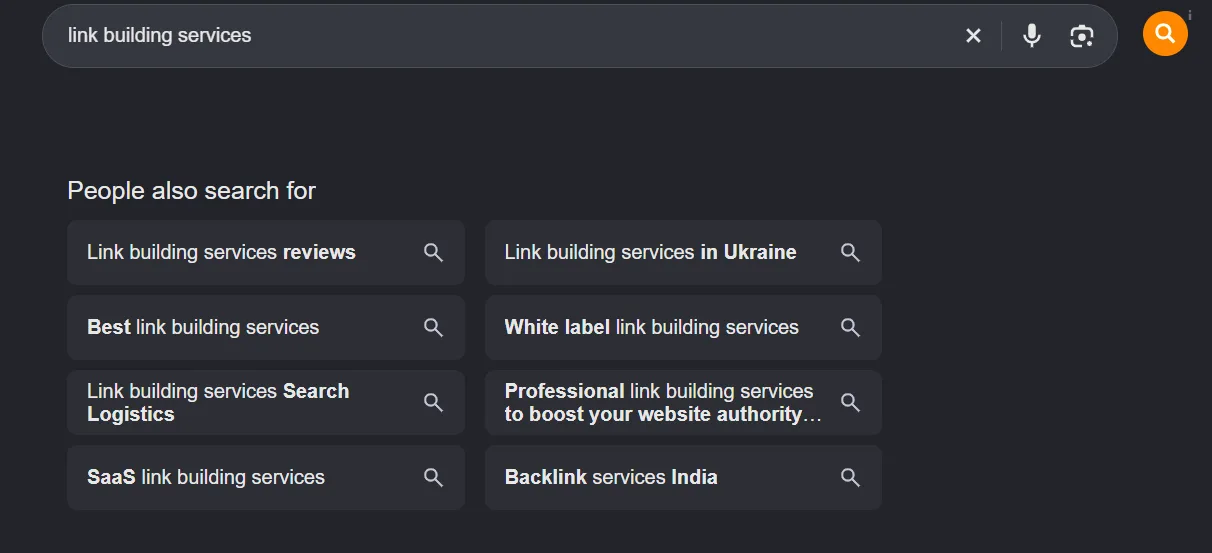Click magnifier icon in 'reviews' suggestion

pos(433,252)
